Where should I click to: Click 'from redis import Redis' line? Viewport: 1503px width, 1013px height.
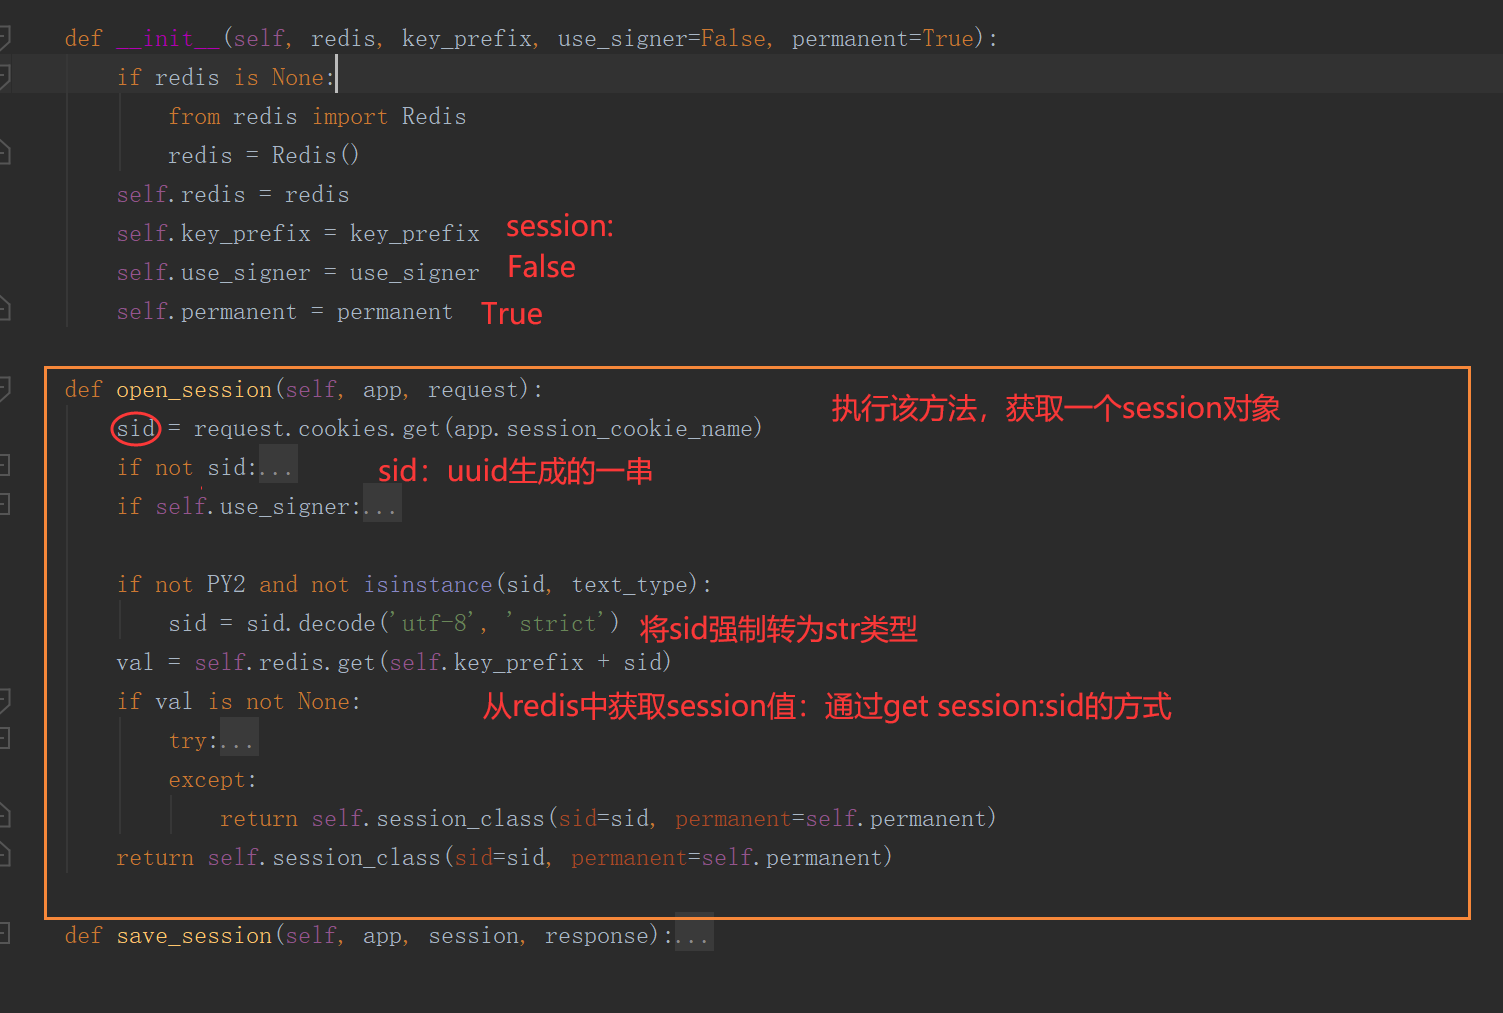[x=317, y=116]
